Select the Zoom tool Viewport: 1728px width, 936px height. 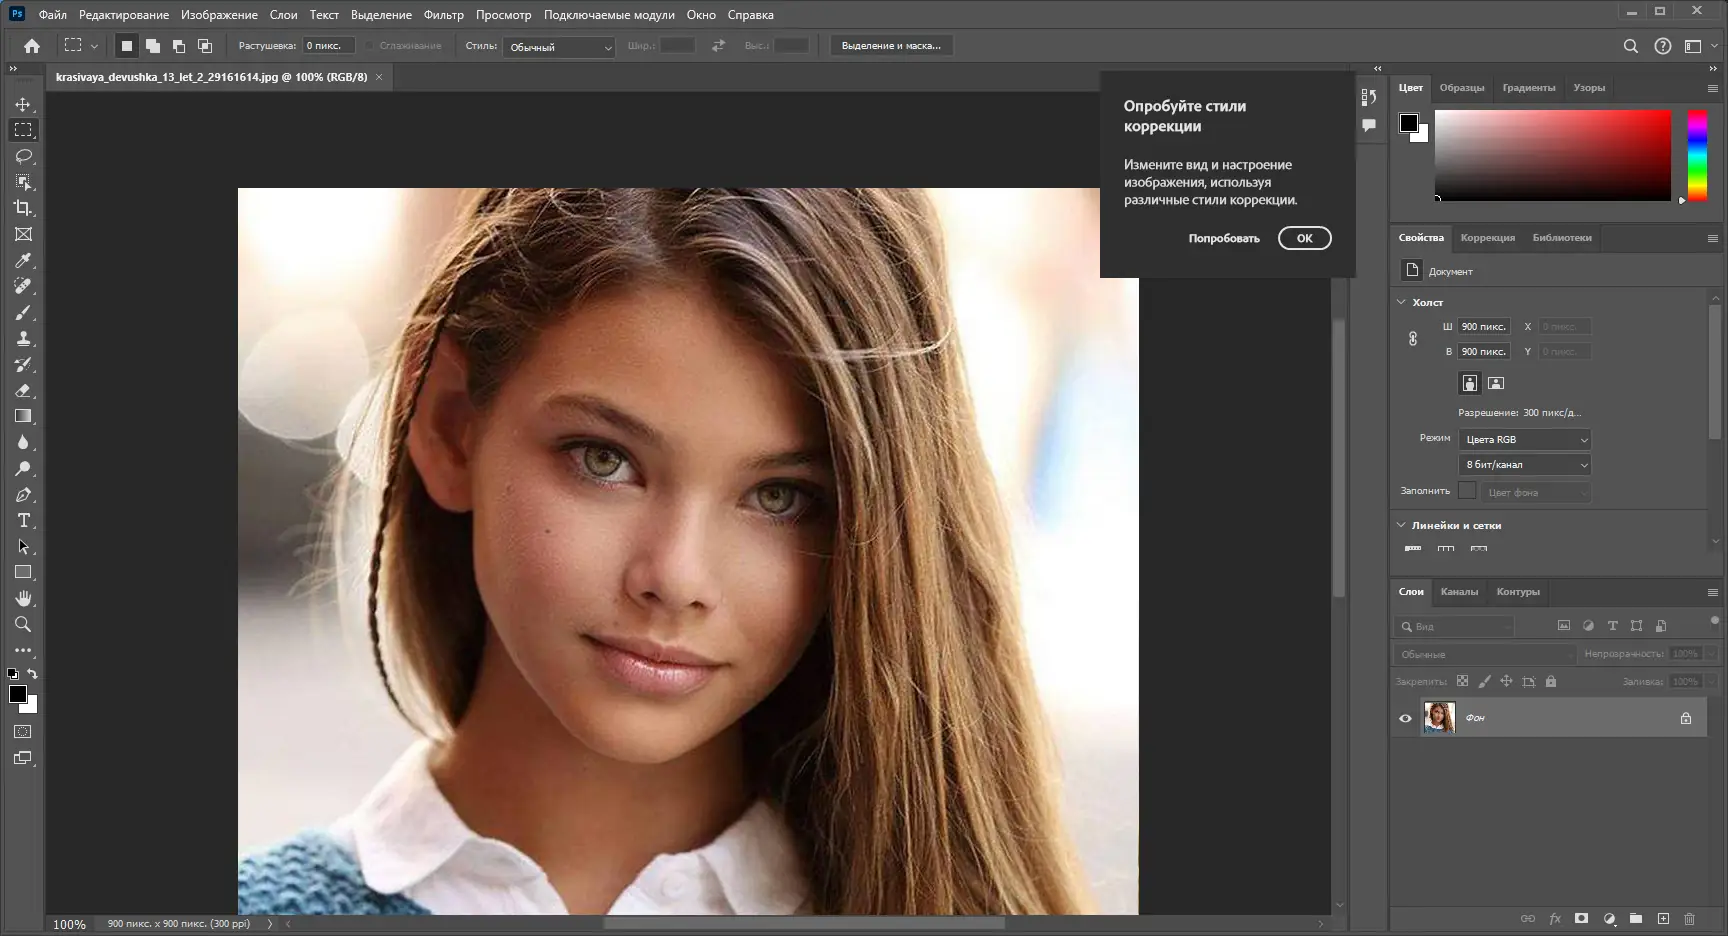coord(23,625)
